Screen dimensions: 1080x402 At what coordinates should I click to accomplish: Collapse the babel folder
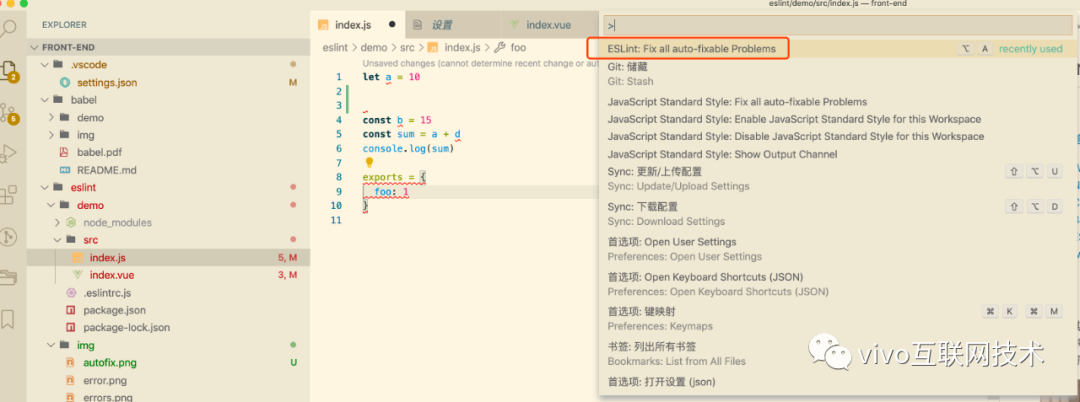45,100
